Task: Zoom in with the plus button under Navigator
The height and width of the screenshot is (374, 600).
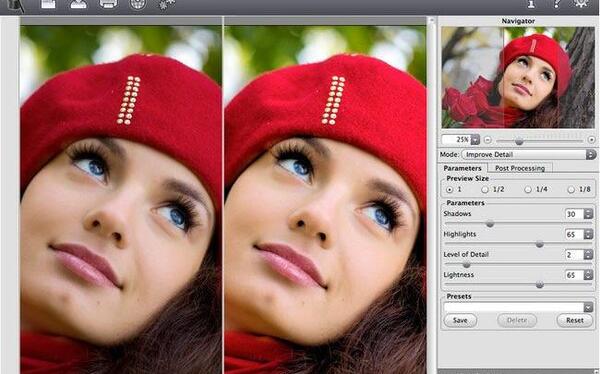Action: pos(592,140)
